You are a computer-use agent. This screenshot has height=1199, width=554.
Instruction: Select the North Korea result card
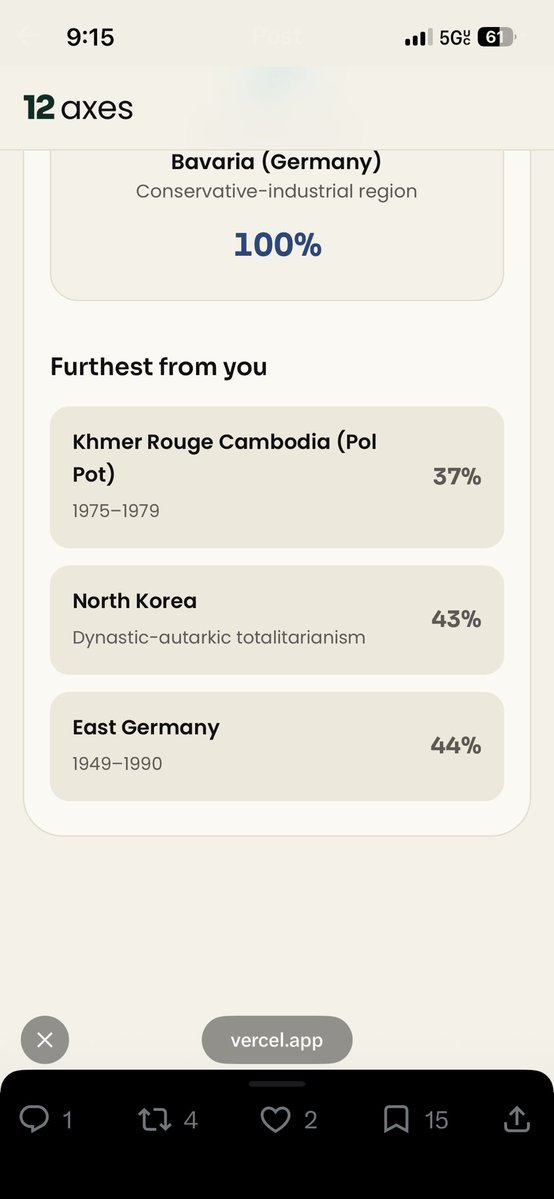click(x=277, y=619)
